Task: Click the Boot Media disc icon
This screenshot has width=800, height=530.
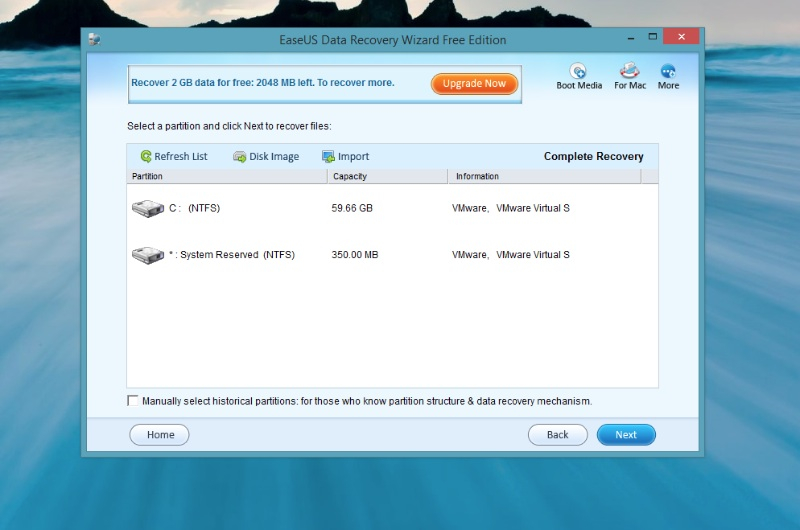Action: [578, 71]
